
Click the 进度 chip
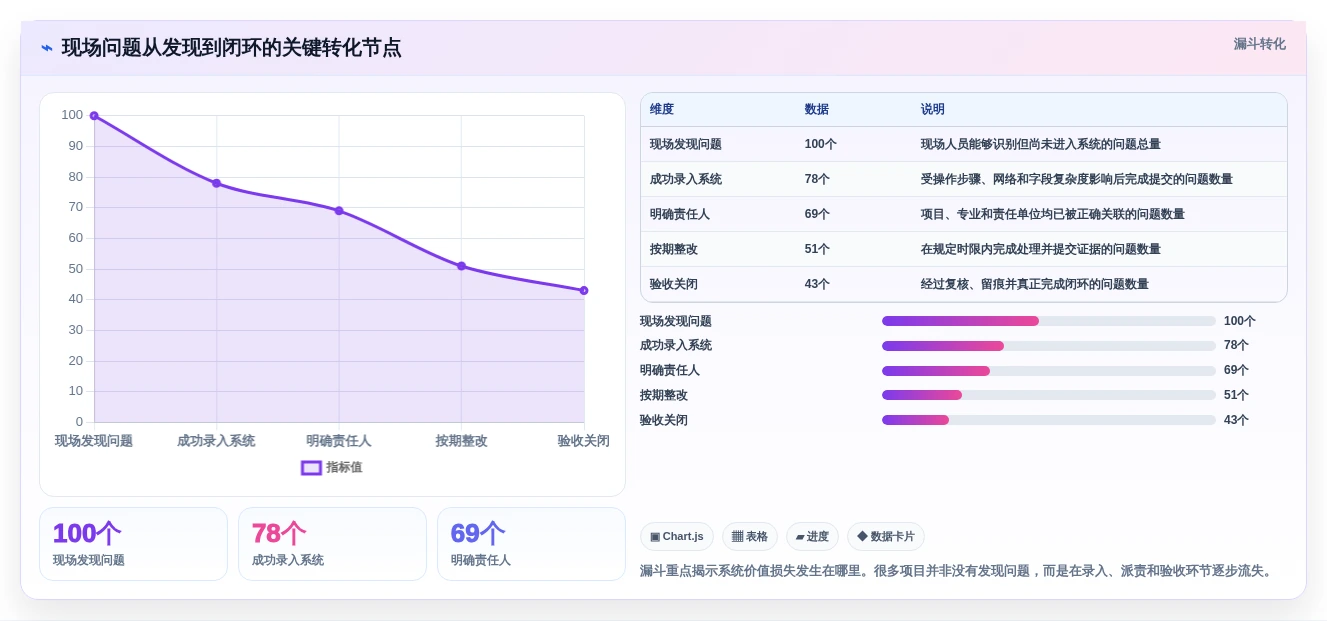coord(812,537)
